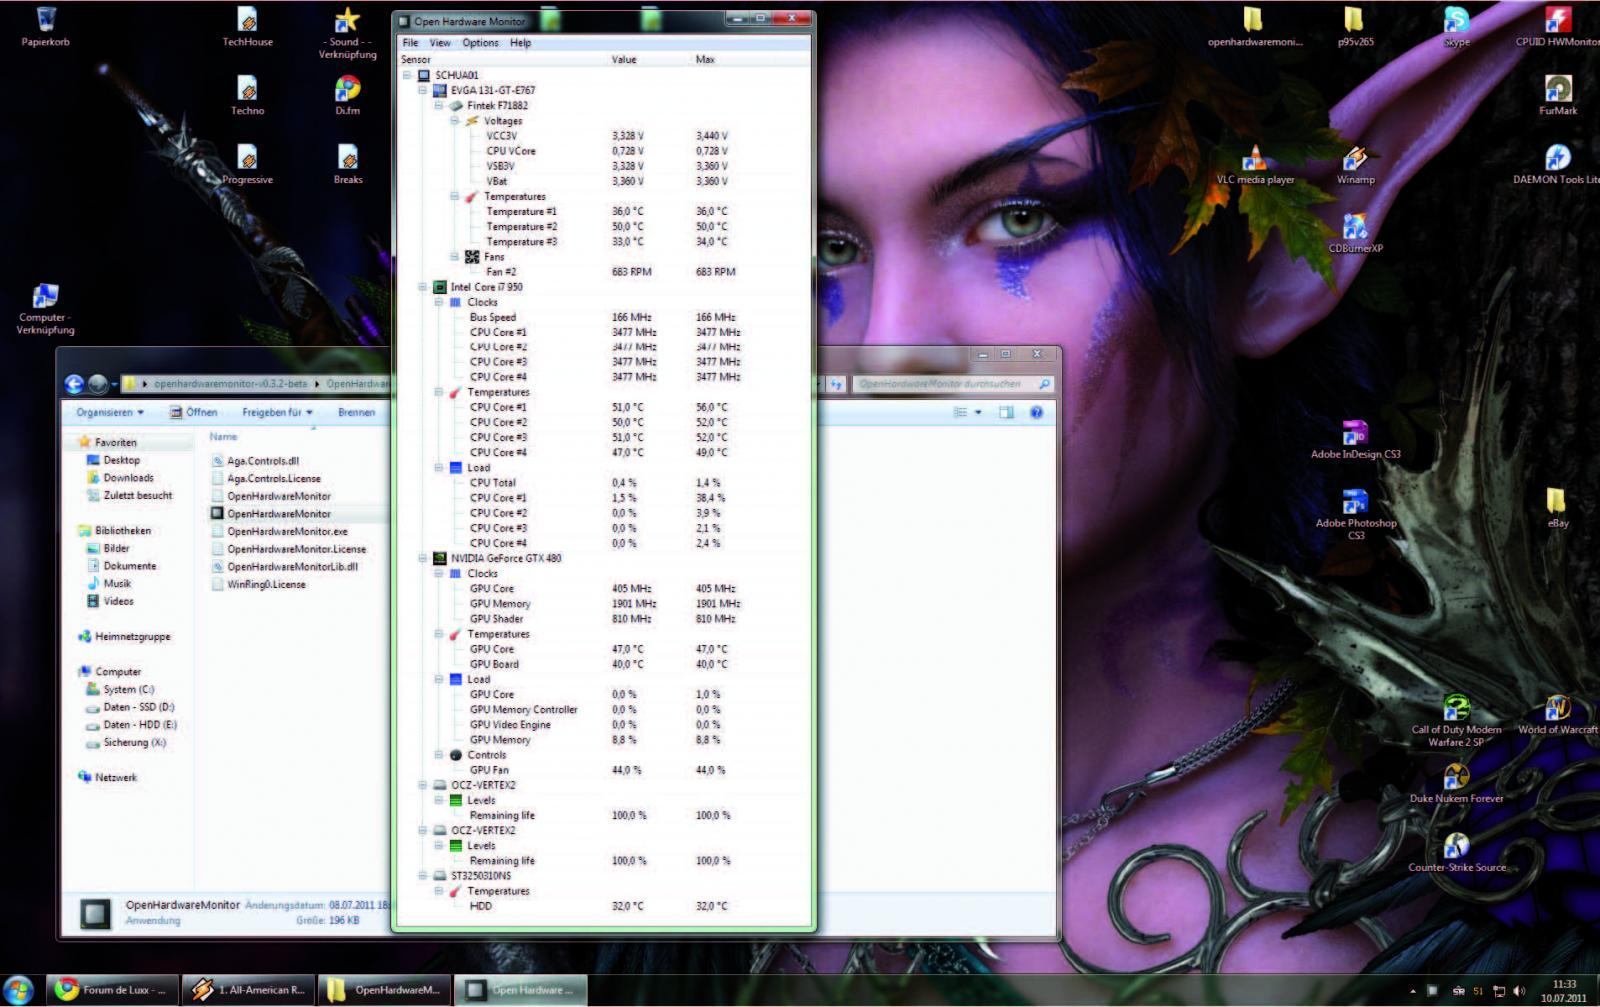Image resolution: width=1600 pixels, height=1007 pixels.
Task: Collapse the Intel Core i7 950 node
Action: point(423,287)
